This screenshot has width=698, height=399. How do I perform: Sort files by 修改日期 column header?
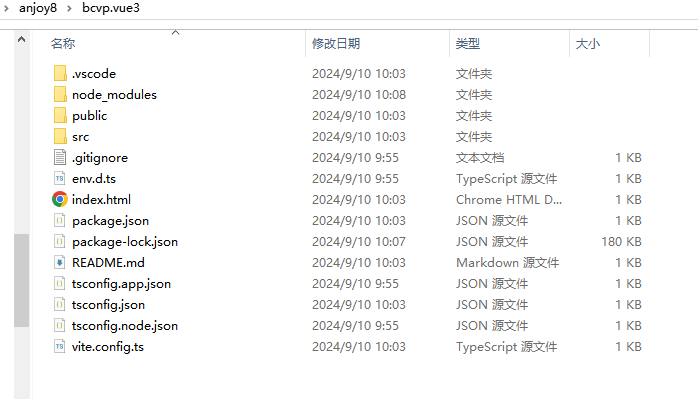tap(336, 44)
